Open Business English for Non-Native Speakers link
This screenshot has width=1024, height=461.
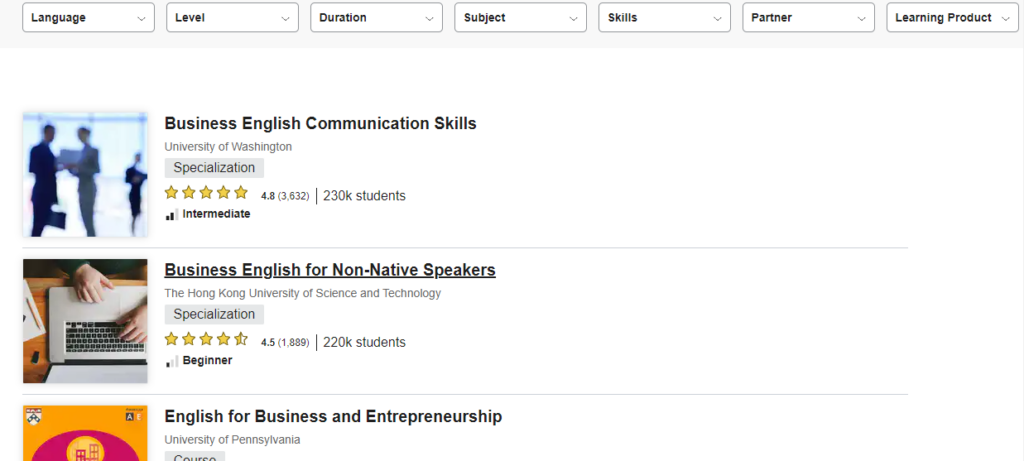pyautogui.click(x=330, y=270)
